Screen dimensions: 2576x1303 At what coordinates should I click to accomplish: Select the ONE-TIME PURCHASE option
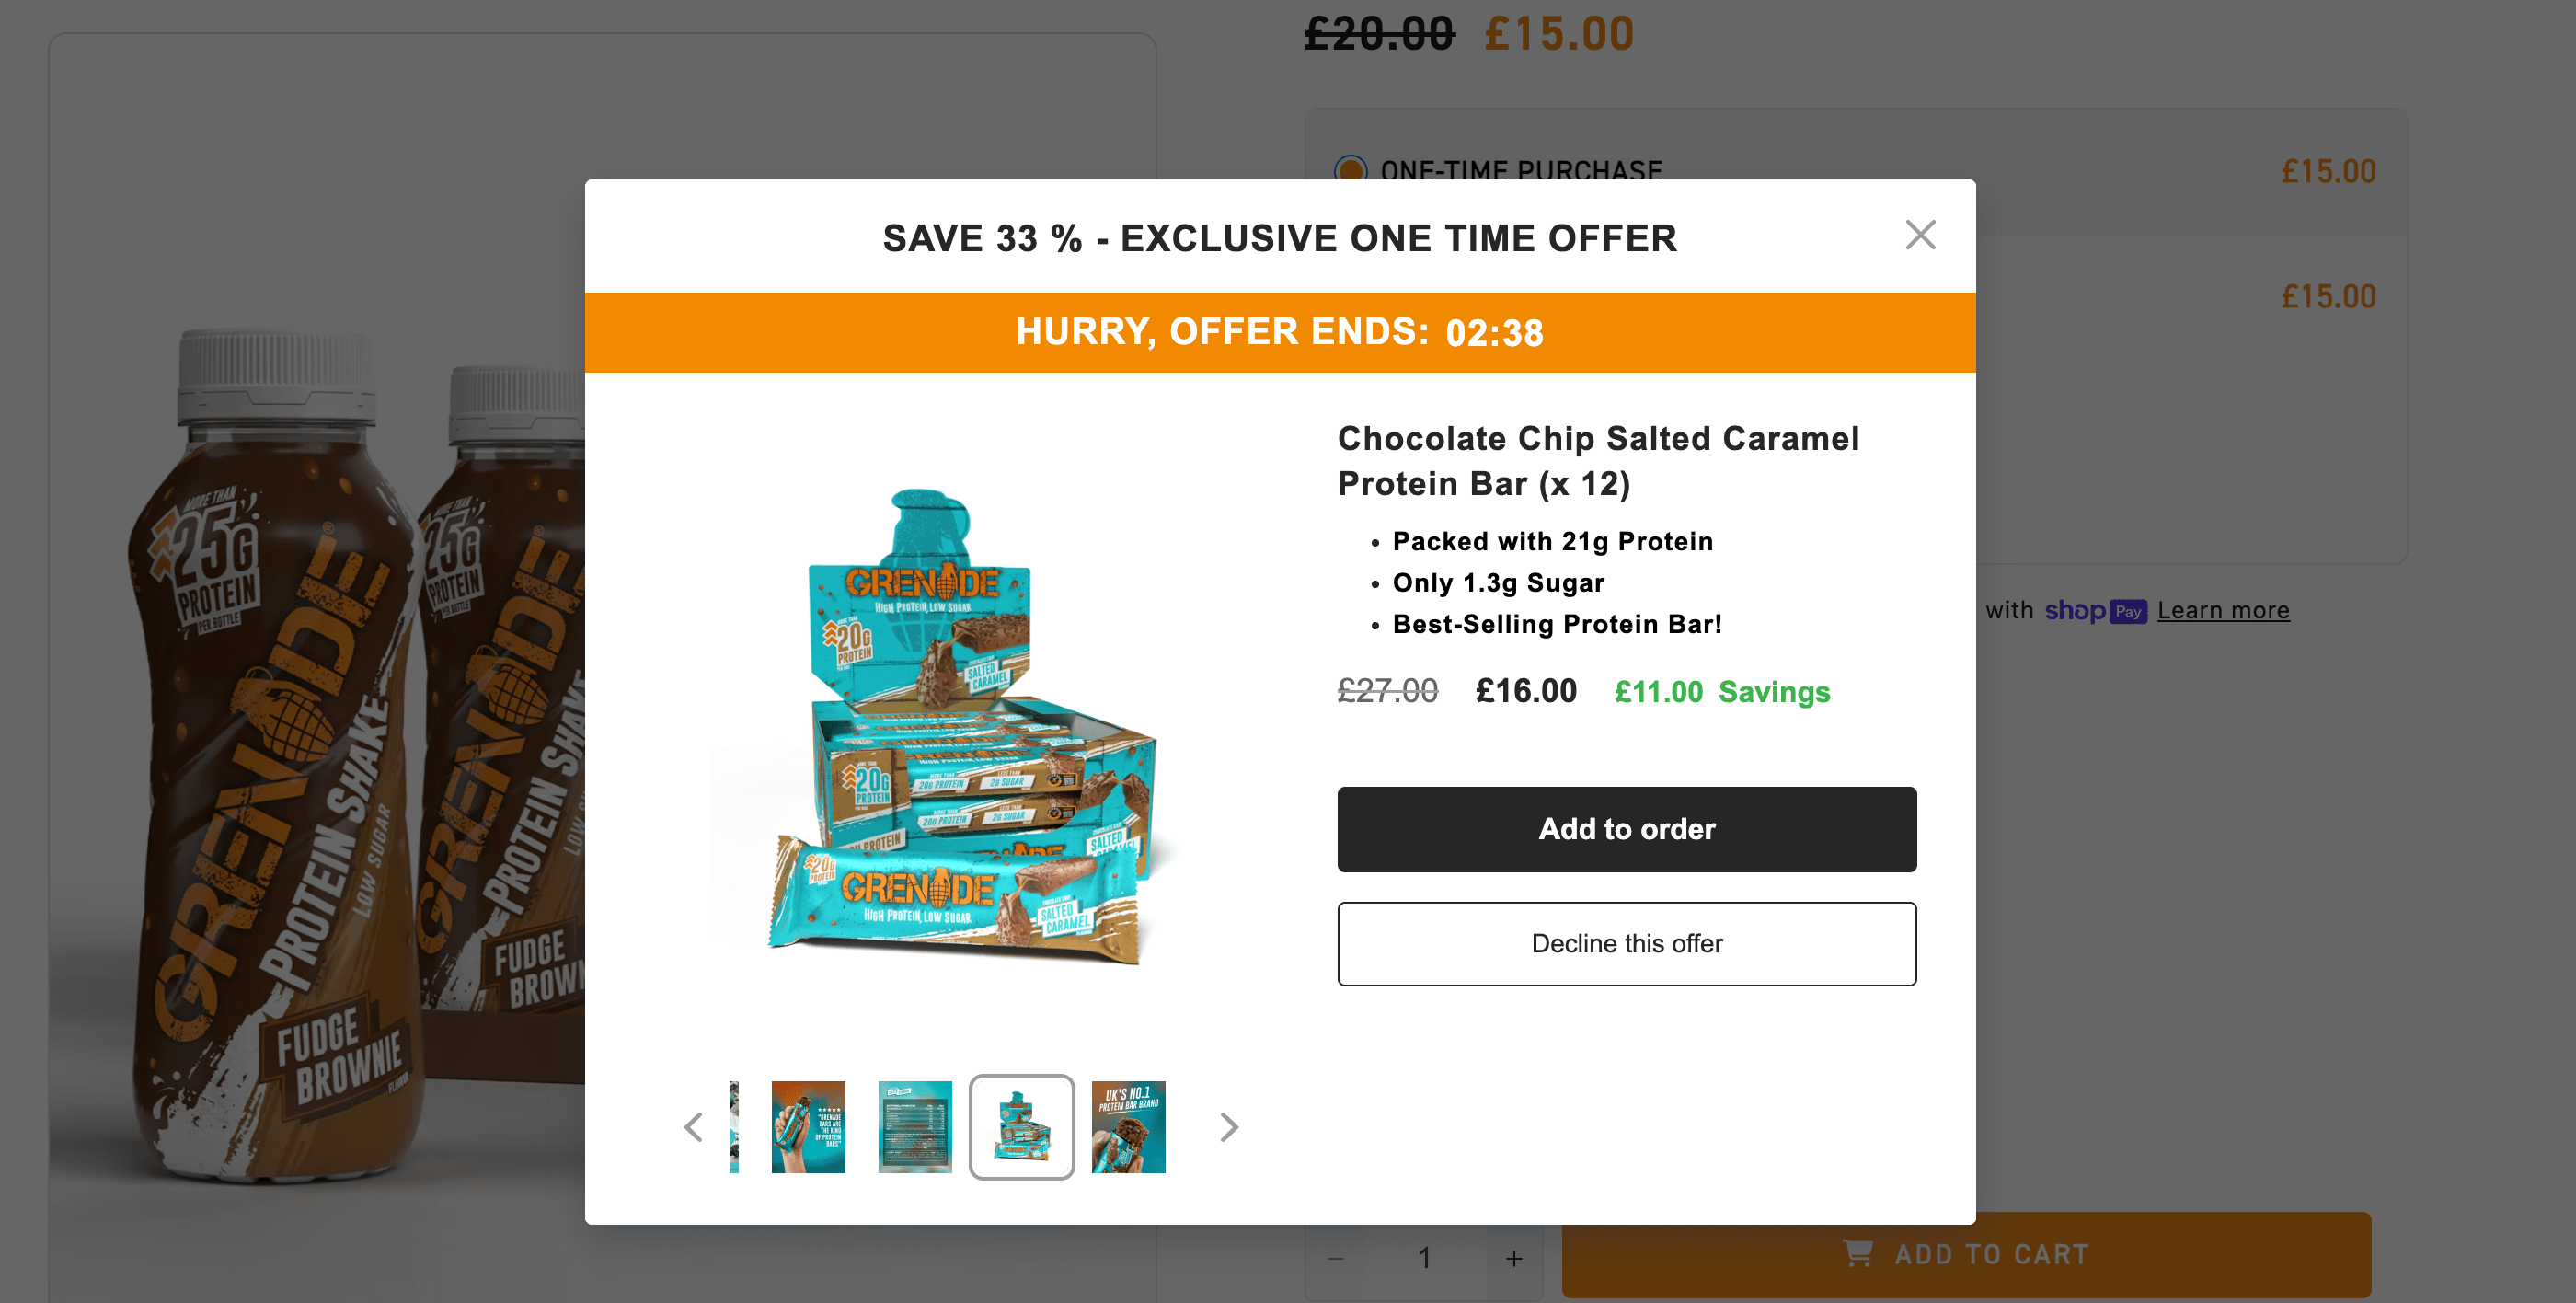[1351, 170]
